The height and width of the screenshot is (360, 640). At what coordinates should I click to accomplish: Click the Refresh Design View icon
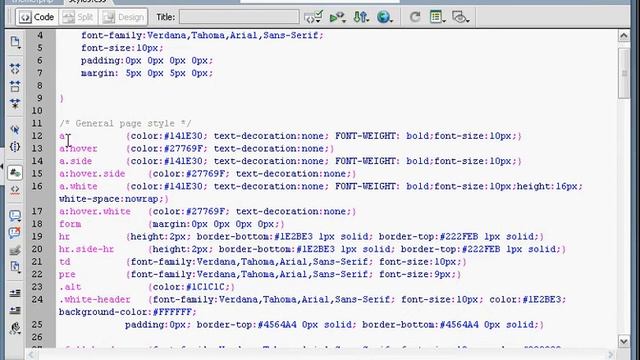[x=415, y=17]
